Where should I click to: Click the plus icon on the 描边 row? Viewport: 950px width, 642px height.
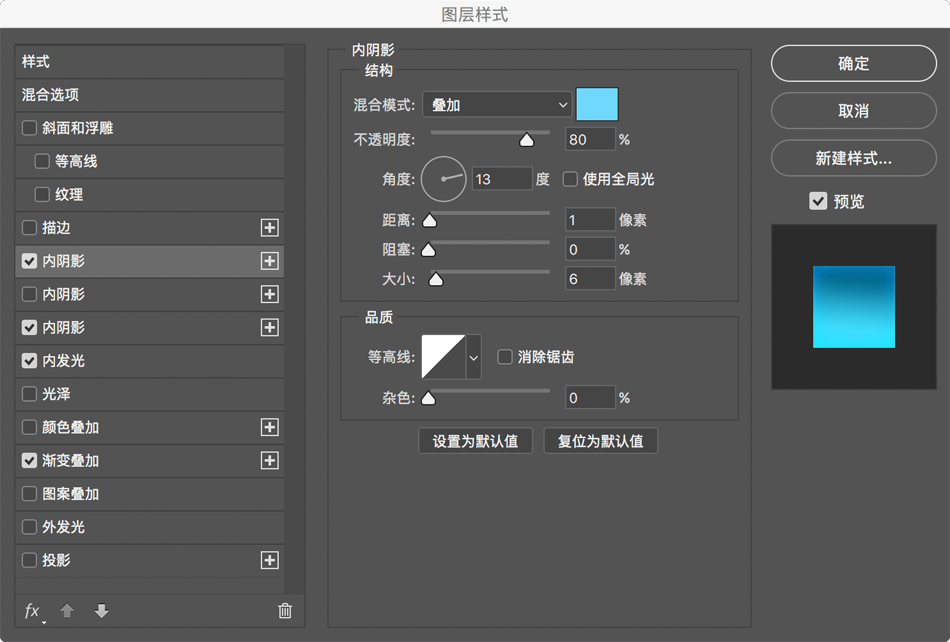[x=270, y=228]
